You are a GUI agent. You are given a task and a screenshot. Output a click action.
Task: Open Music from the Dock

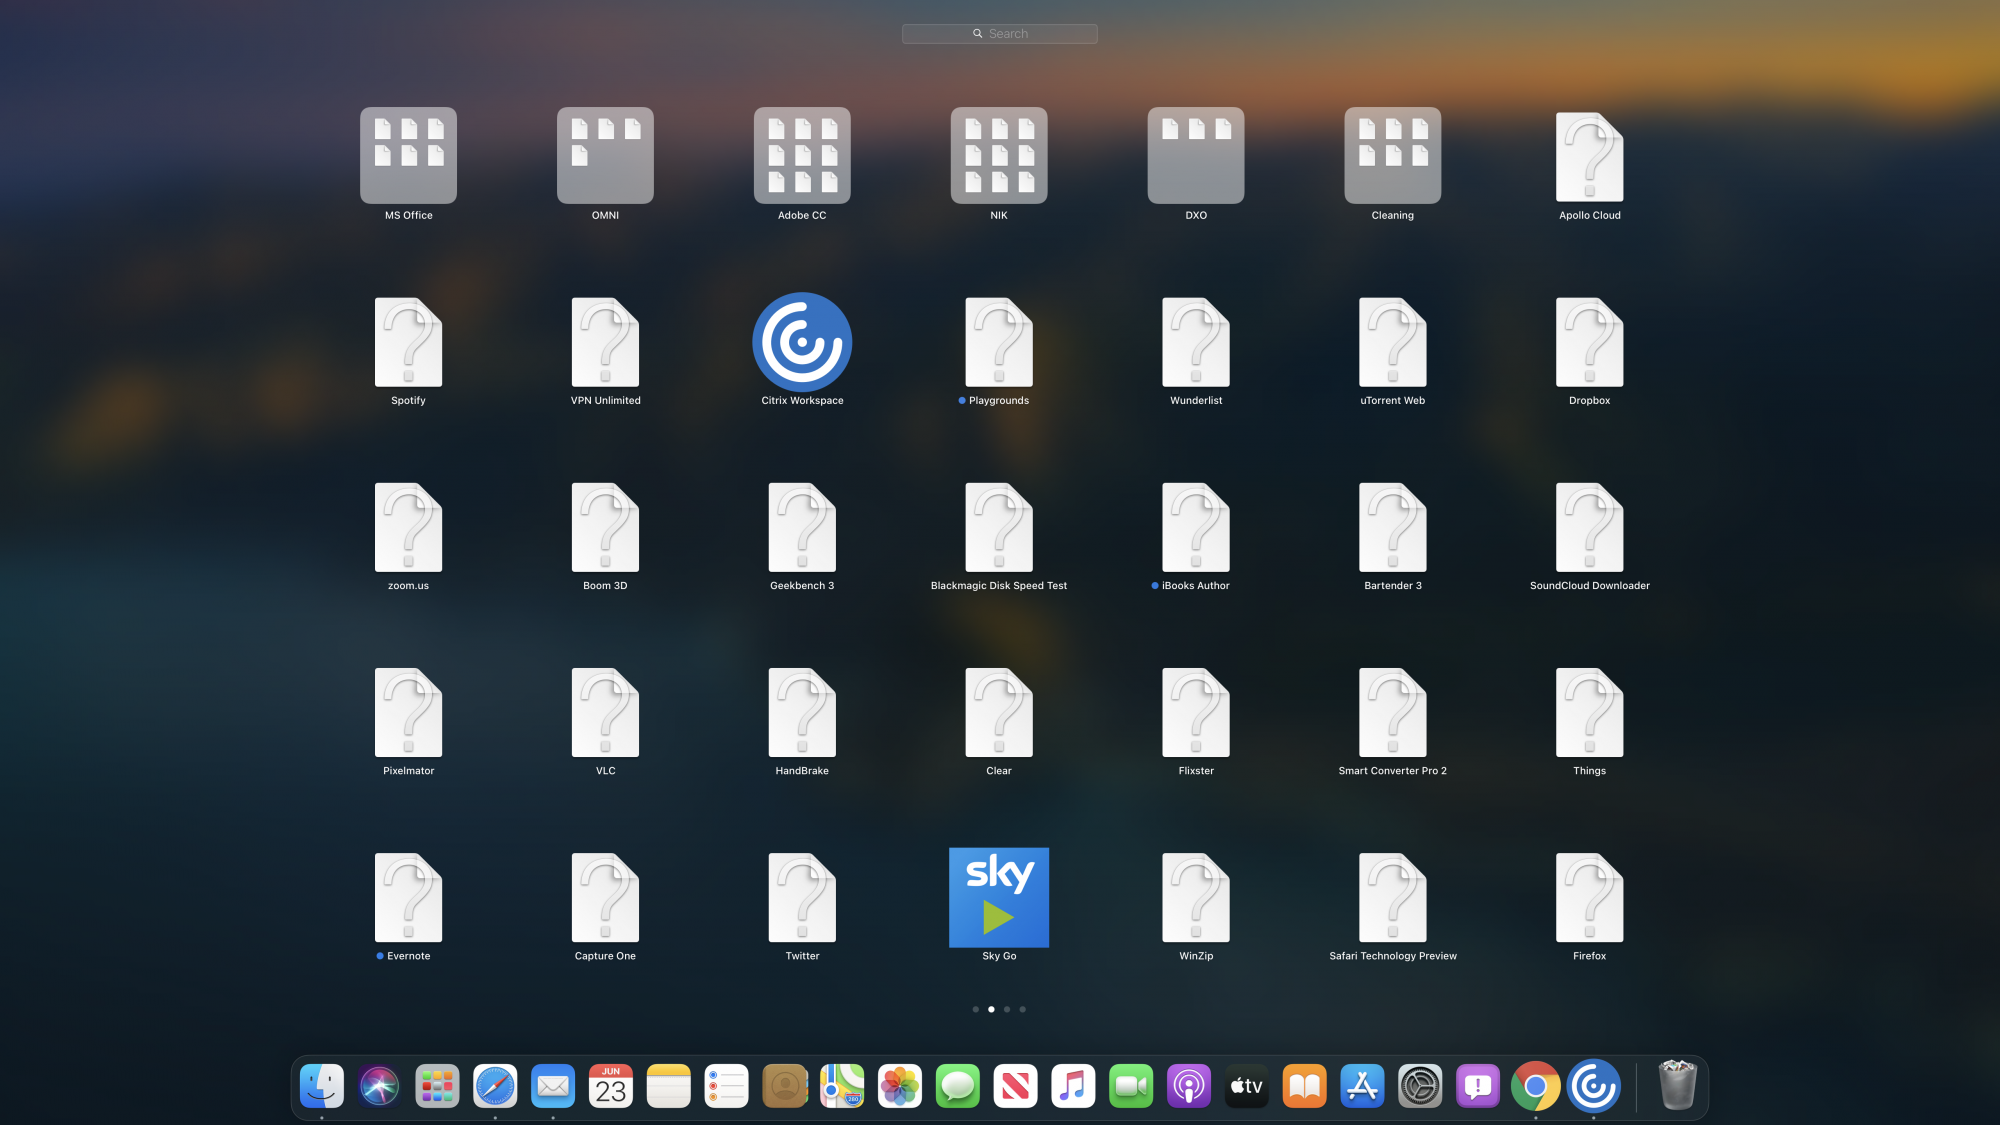tap(1073, 1086)
